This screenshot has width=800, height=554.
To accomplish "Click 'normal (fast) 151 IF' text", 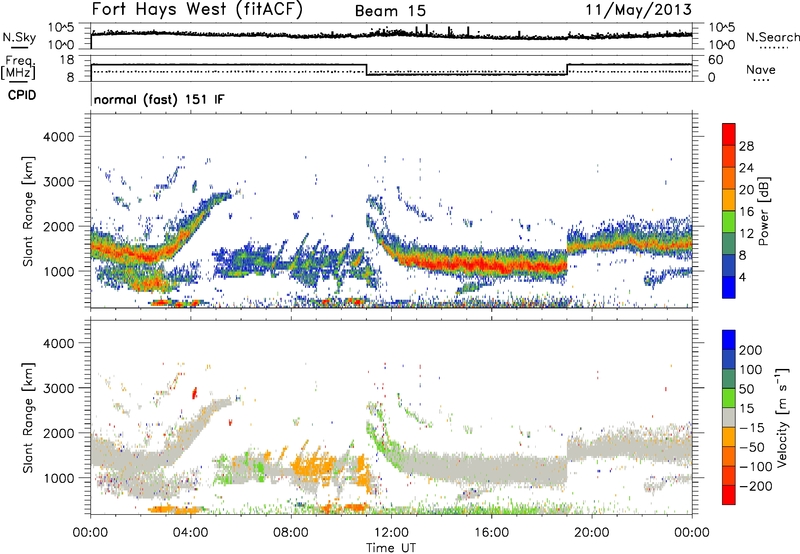I will pyautogui.click(x=159, y=99).
